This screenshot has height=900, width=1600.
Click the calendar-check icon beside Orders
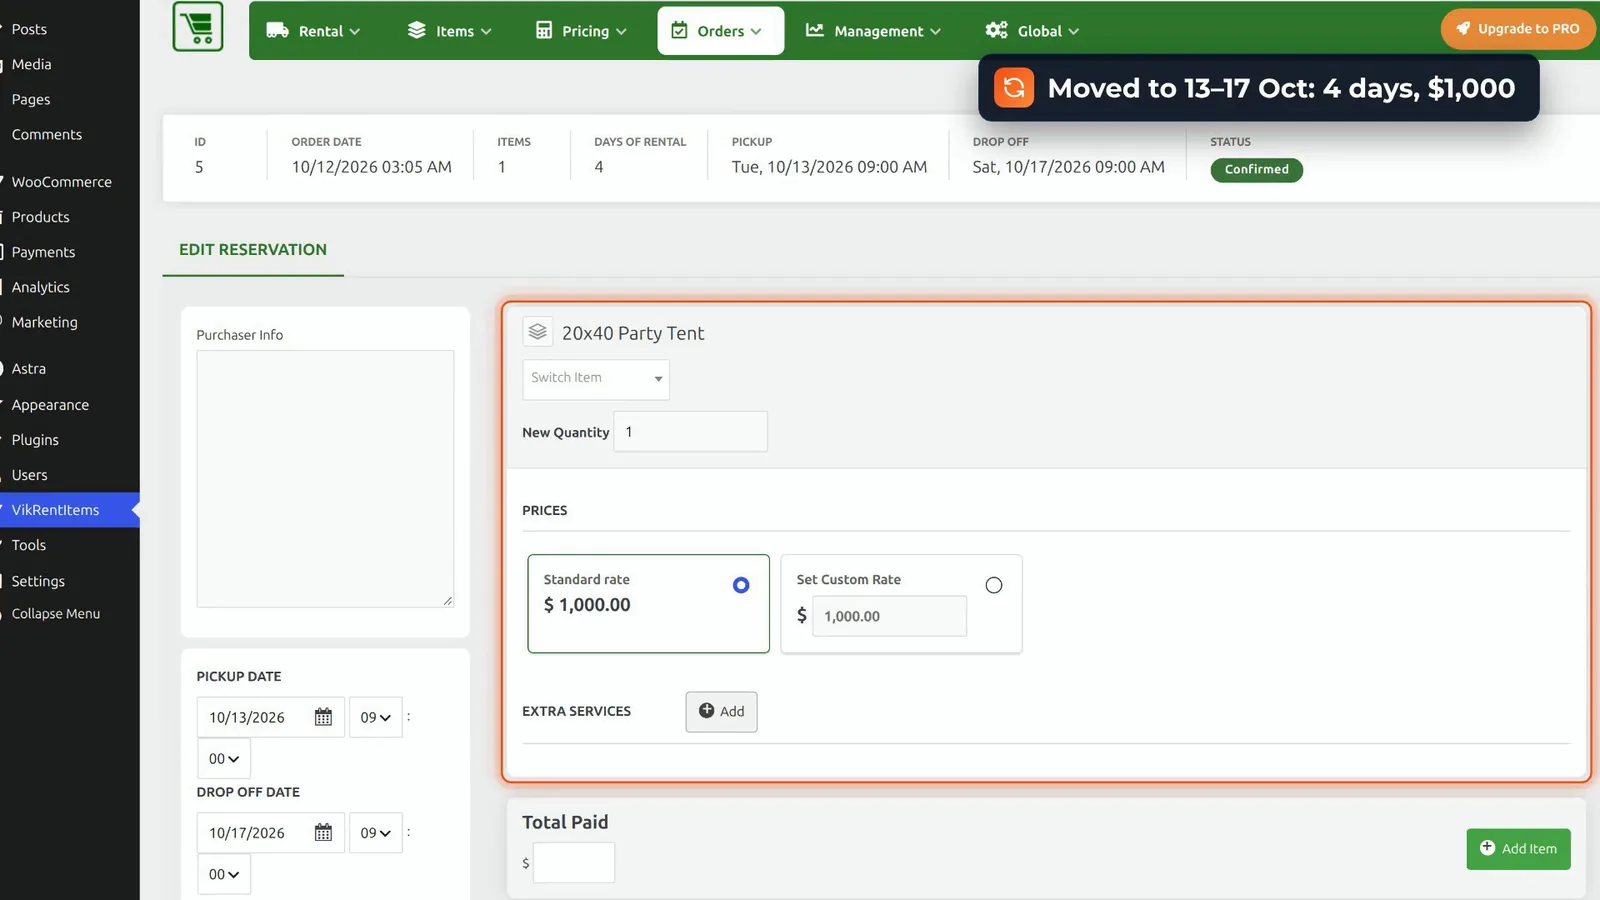(x=679, y=30)
